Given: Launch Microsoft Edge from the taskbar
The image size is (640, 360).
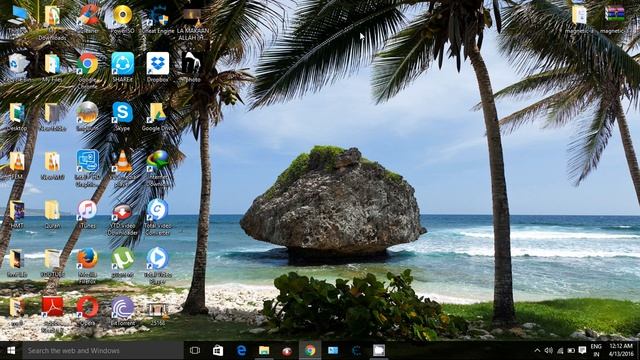Looking at the screenshot, I should pos(241,350).
